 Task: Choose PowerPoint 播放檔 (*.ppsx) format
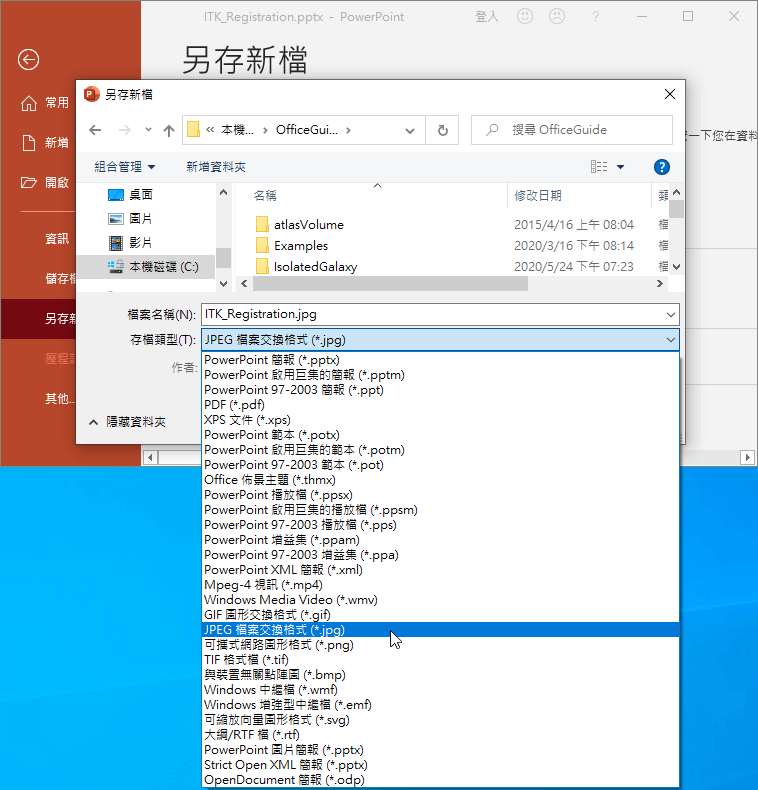point(440,495)
